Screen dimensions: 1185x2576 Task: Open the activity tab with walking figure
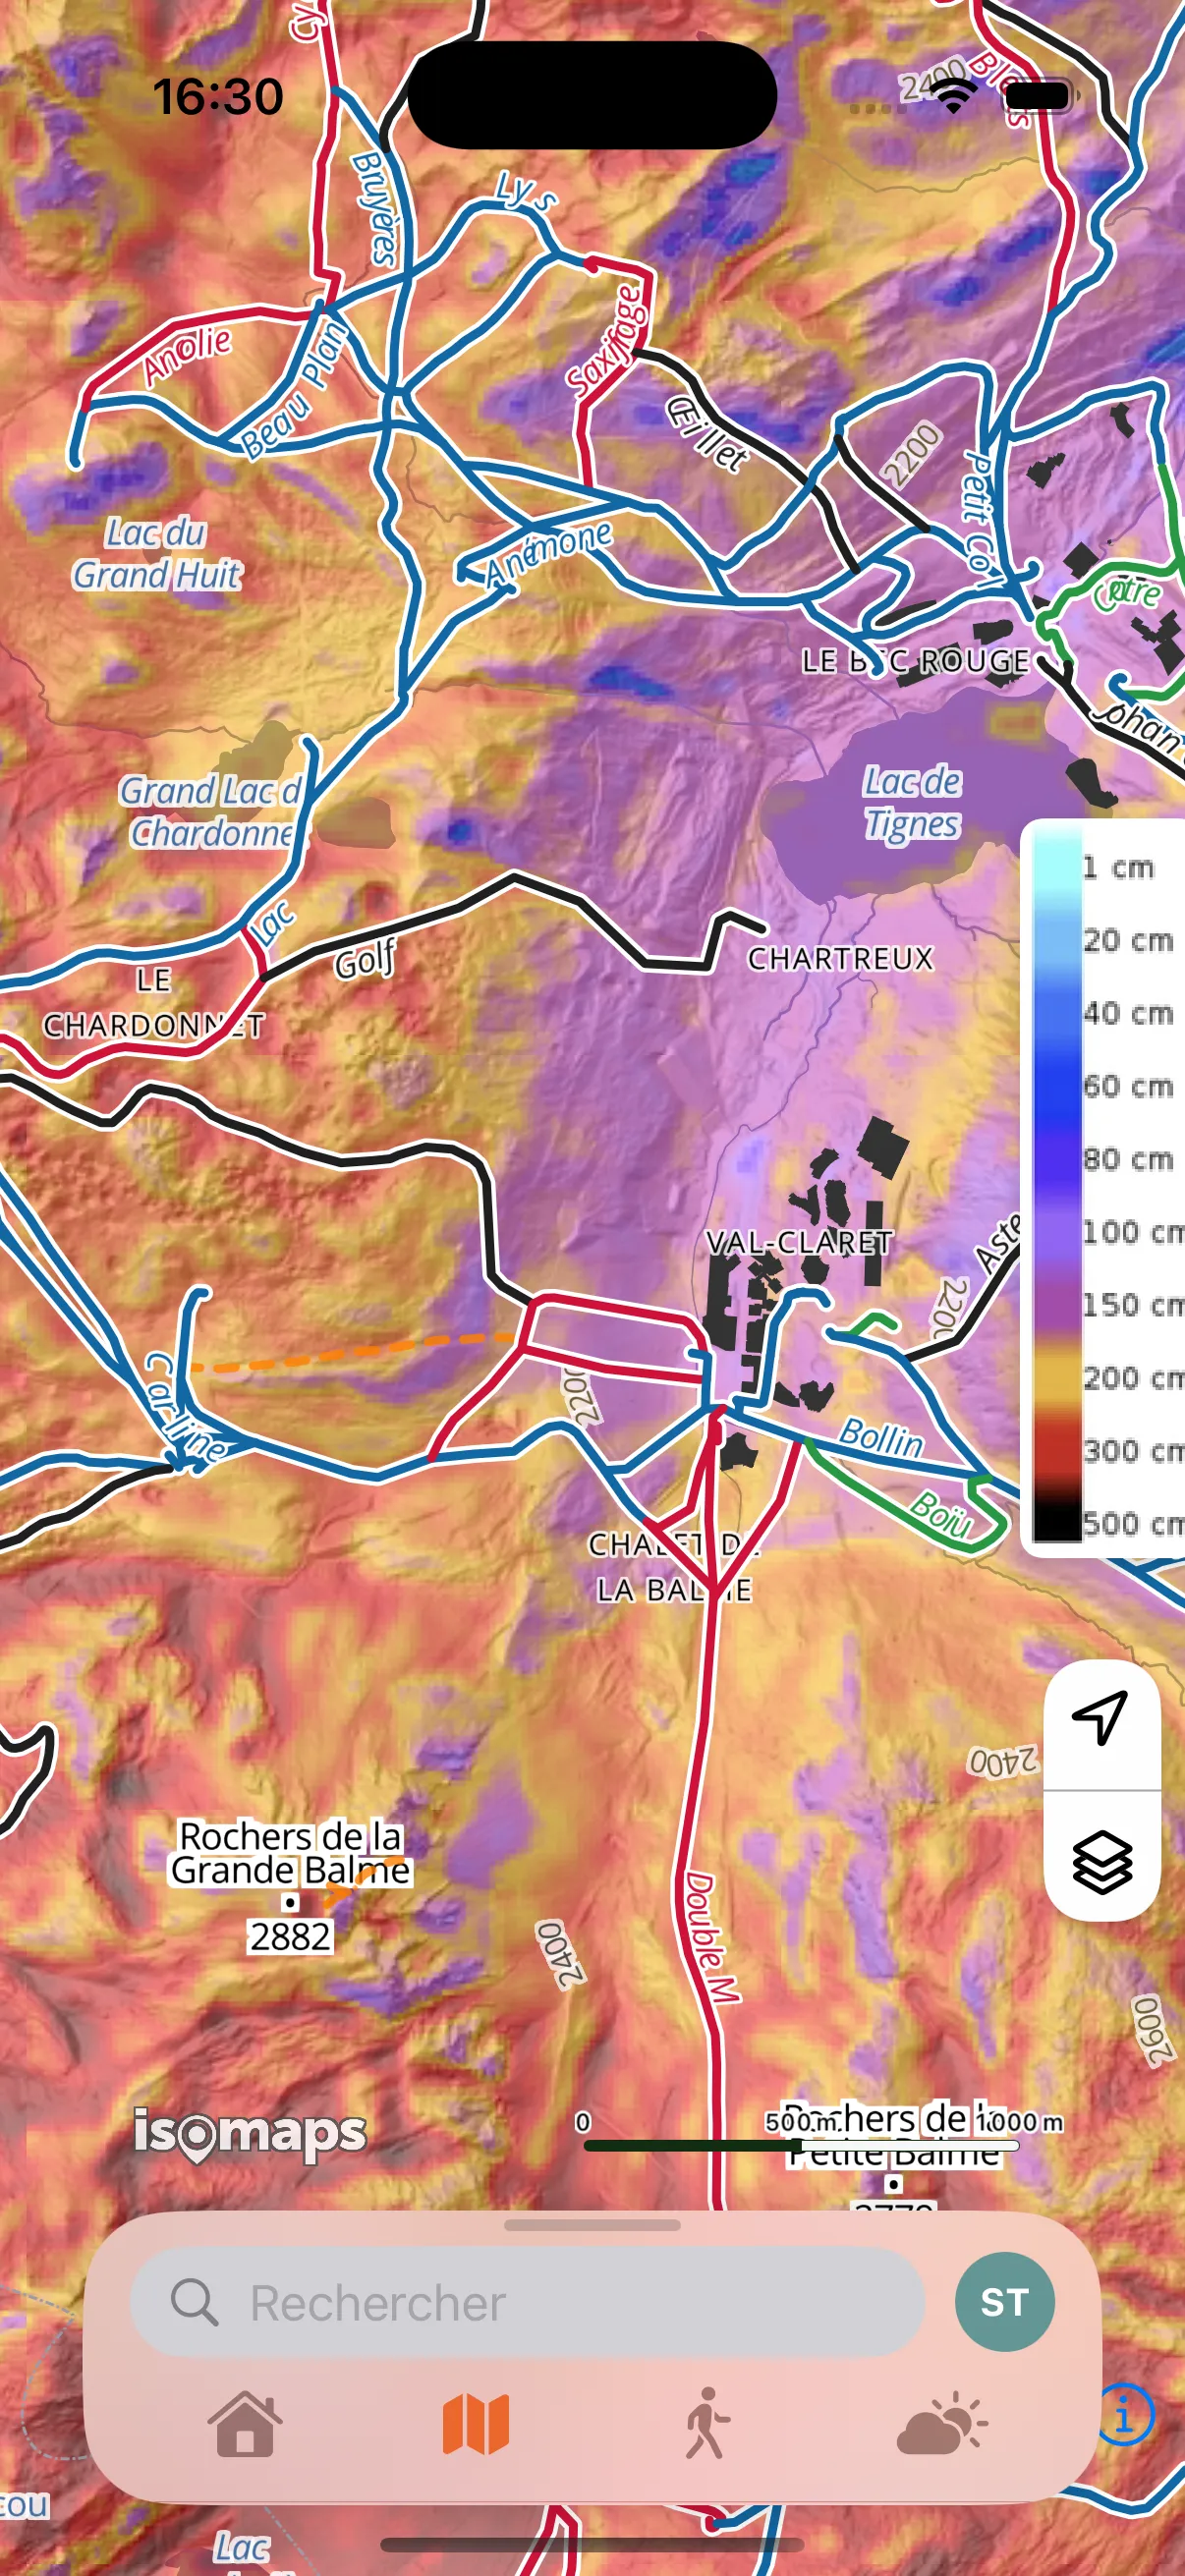(x=707, y=2424)
